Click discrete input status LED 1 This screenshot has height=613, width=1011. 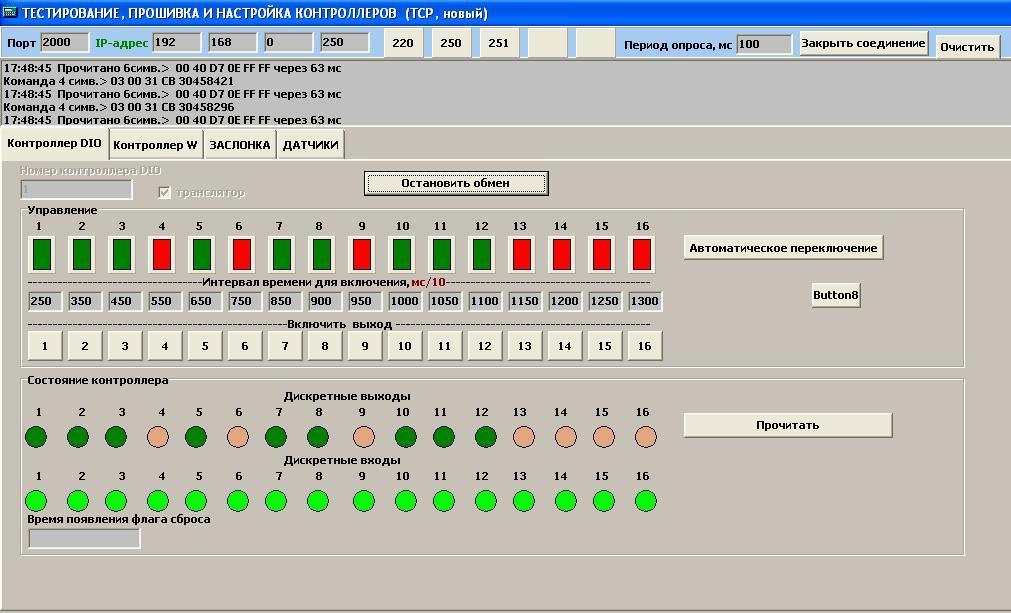36,501
